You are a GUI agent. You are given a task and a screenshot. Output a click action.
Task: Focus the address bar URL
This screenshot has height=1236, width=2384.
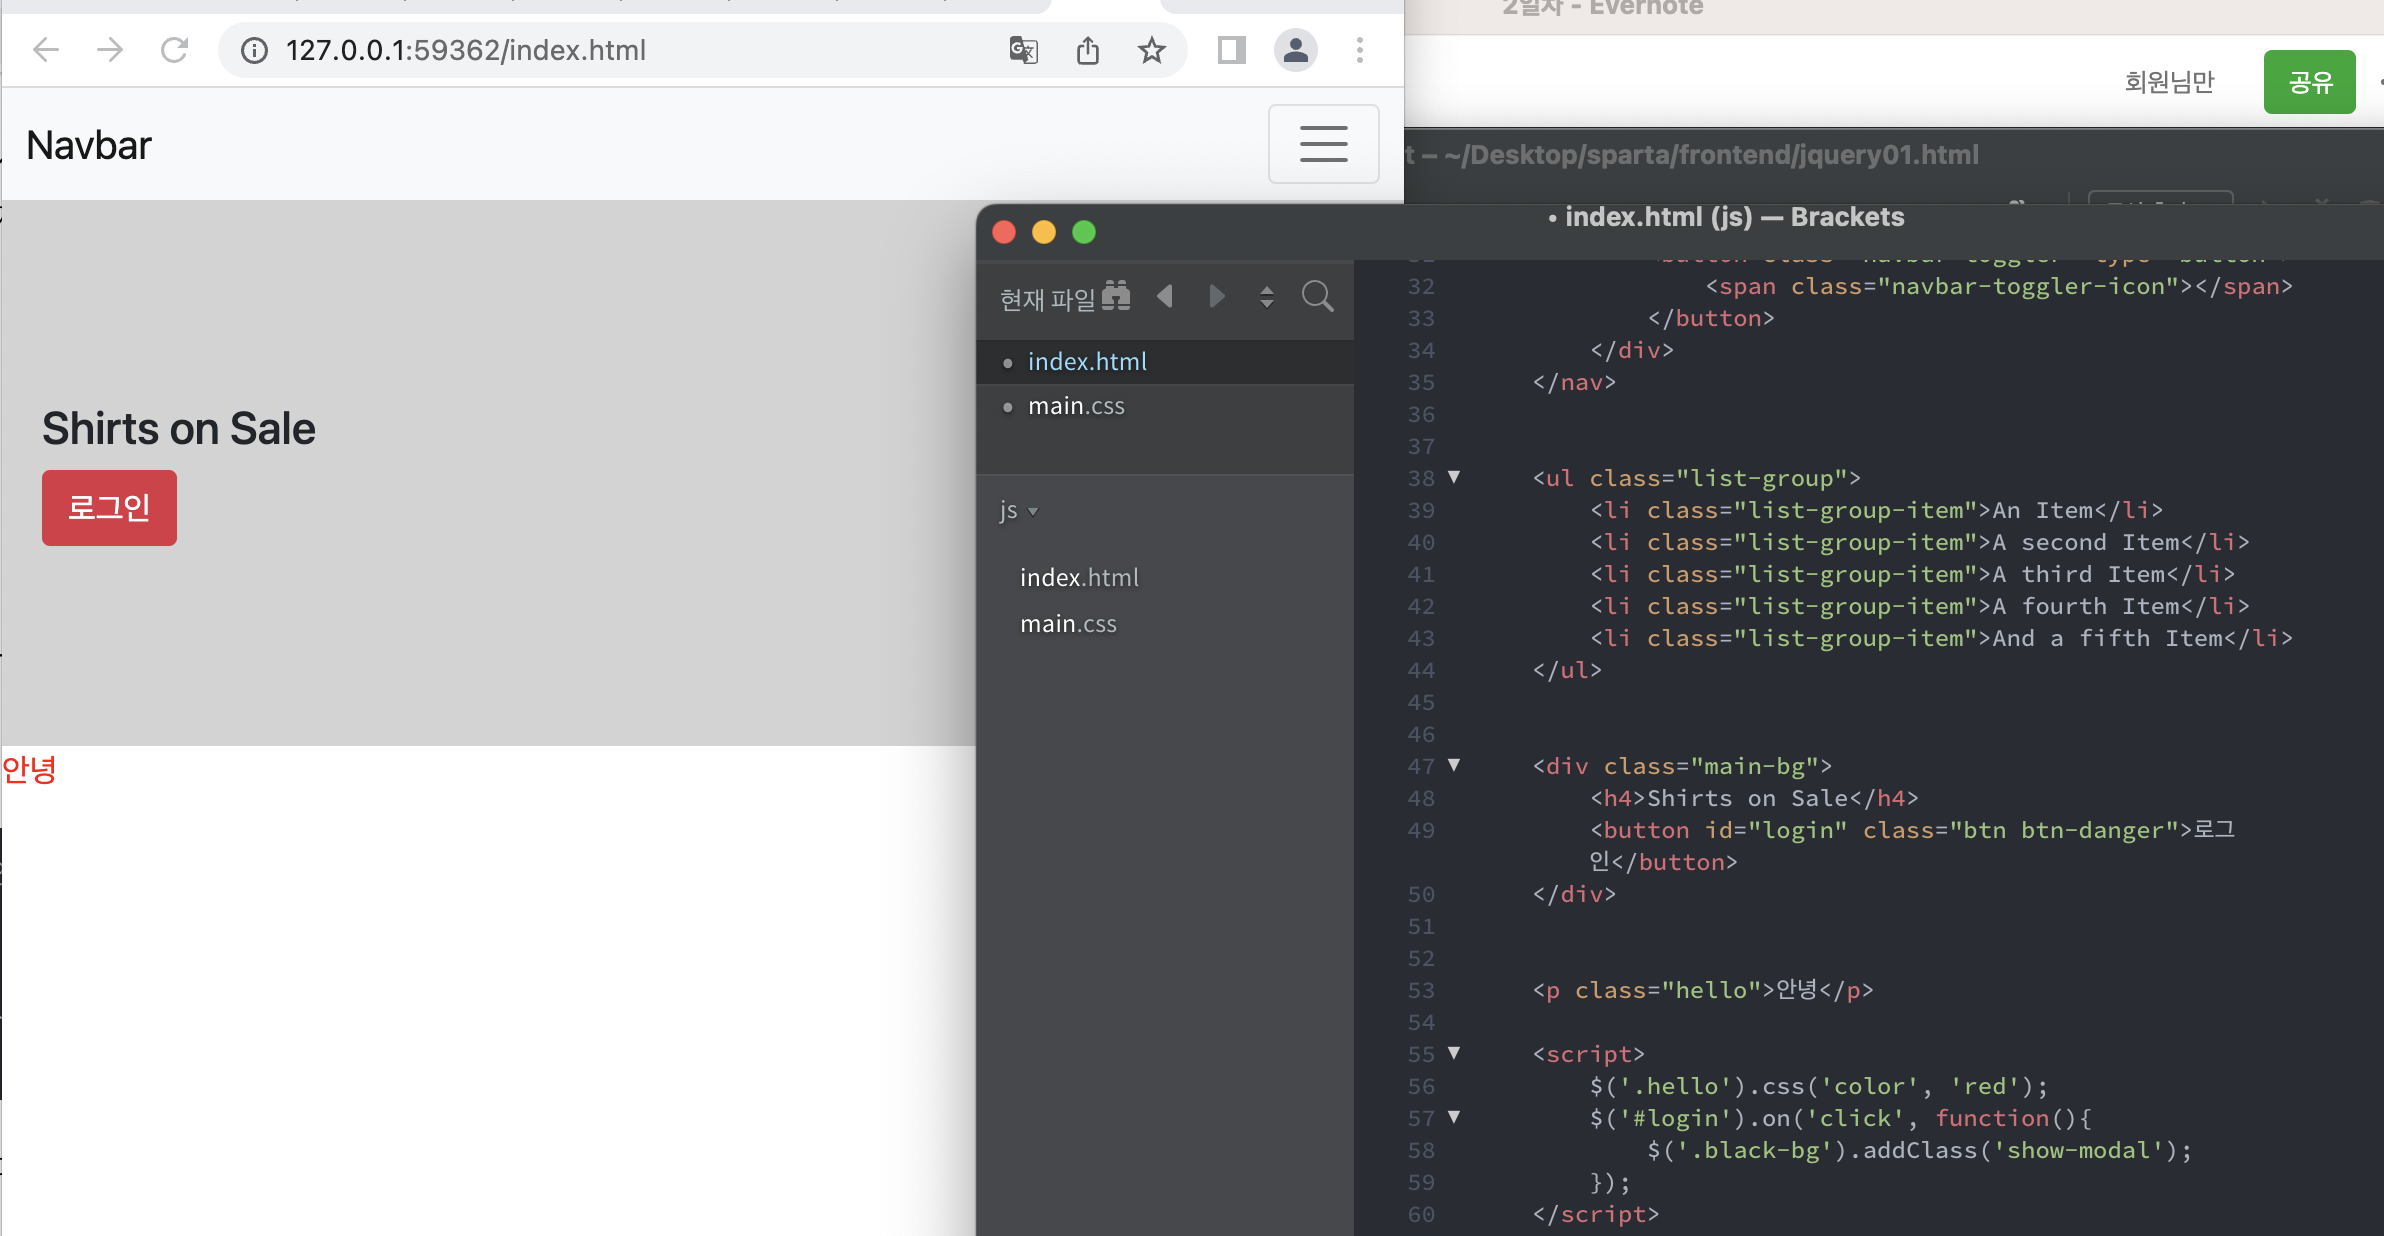click(x=466, y=50)
